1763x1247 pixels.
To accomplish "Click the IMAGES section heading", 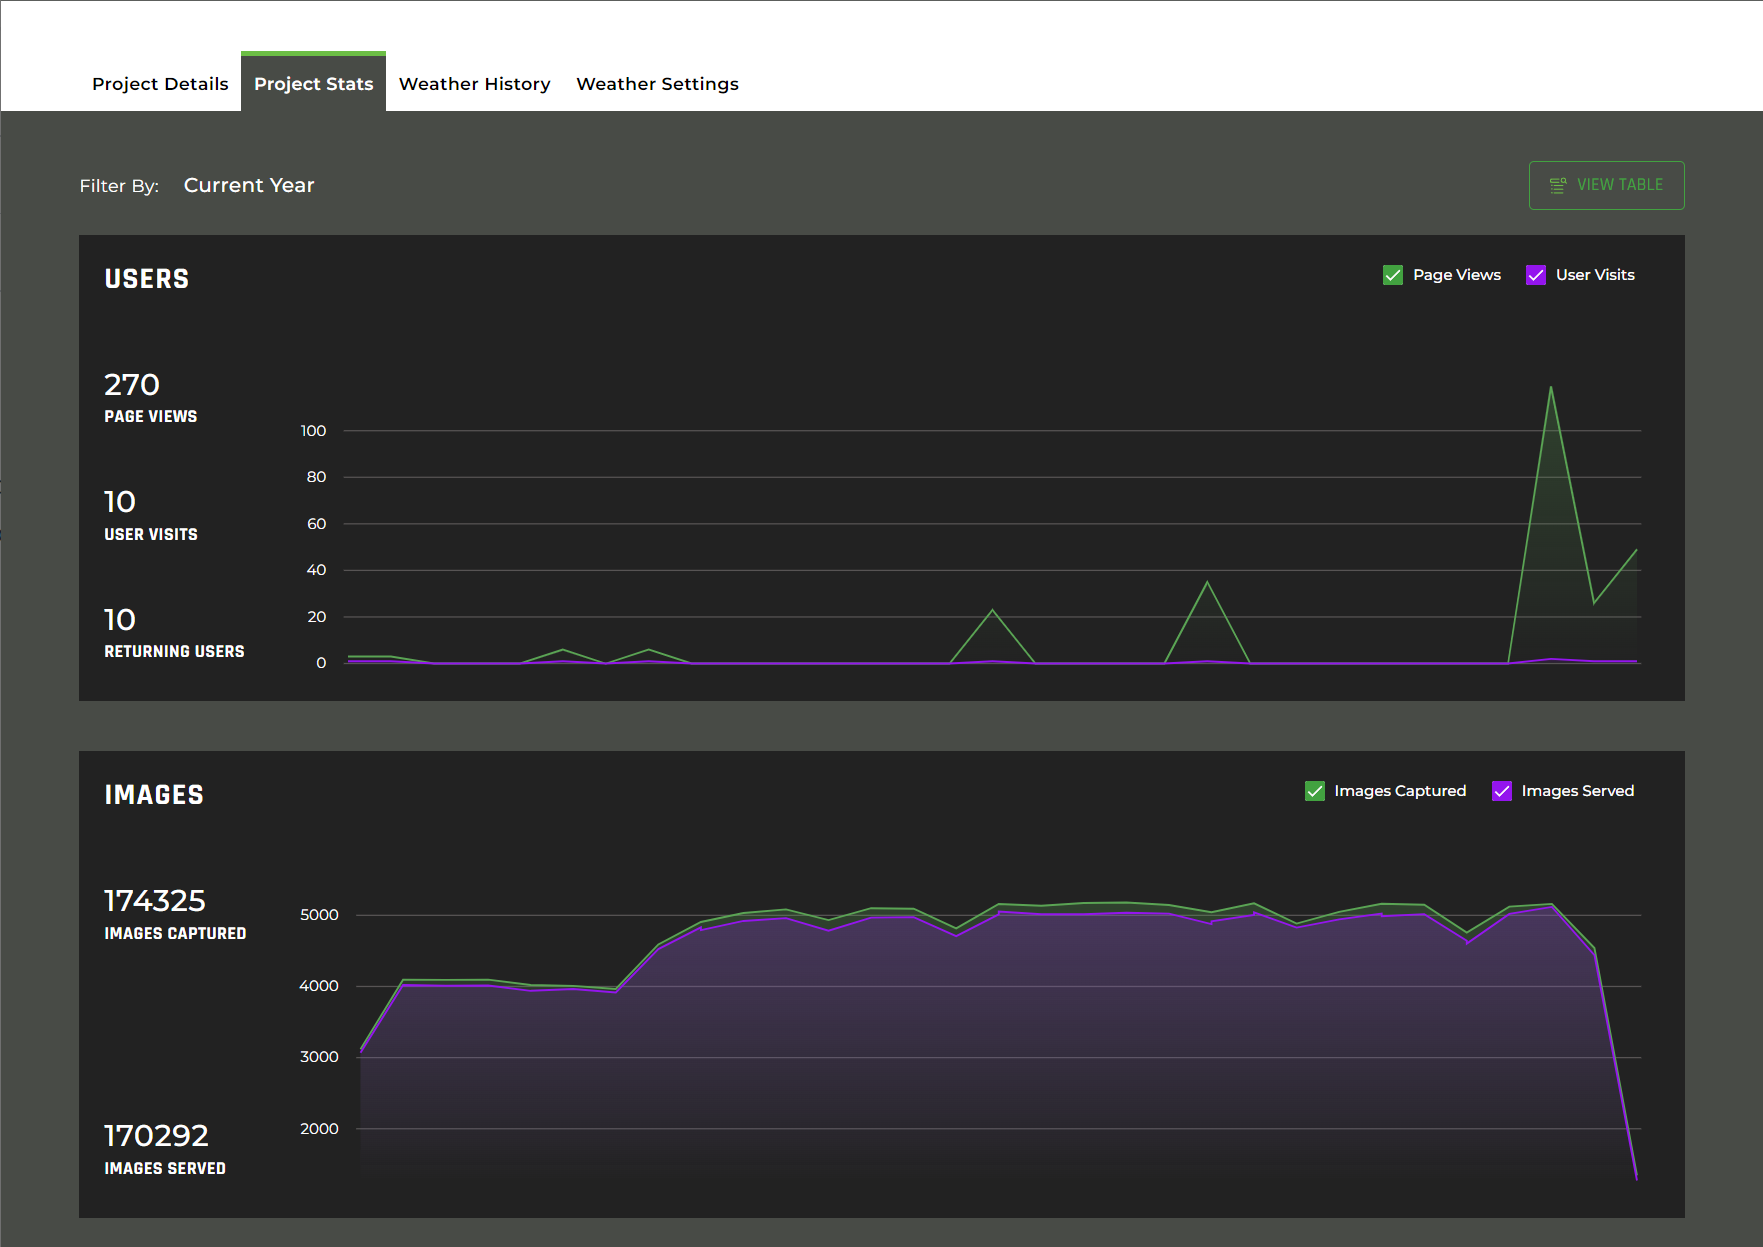I will point(154,795).
